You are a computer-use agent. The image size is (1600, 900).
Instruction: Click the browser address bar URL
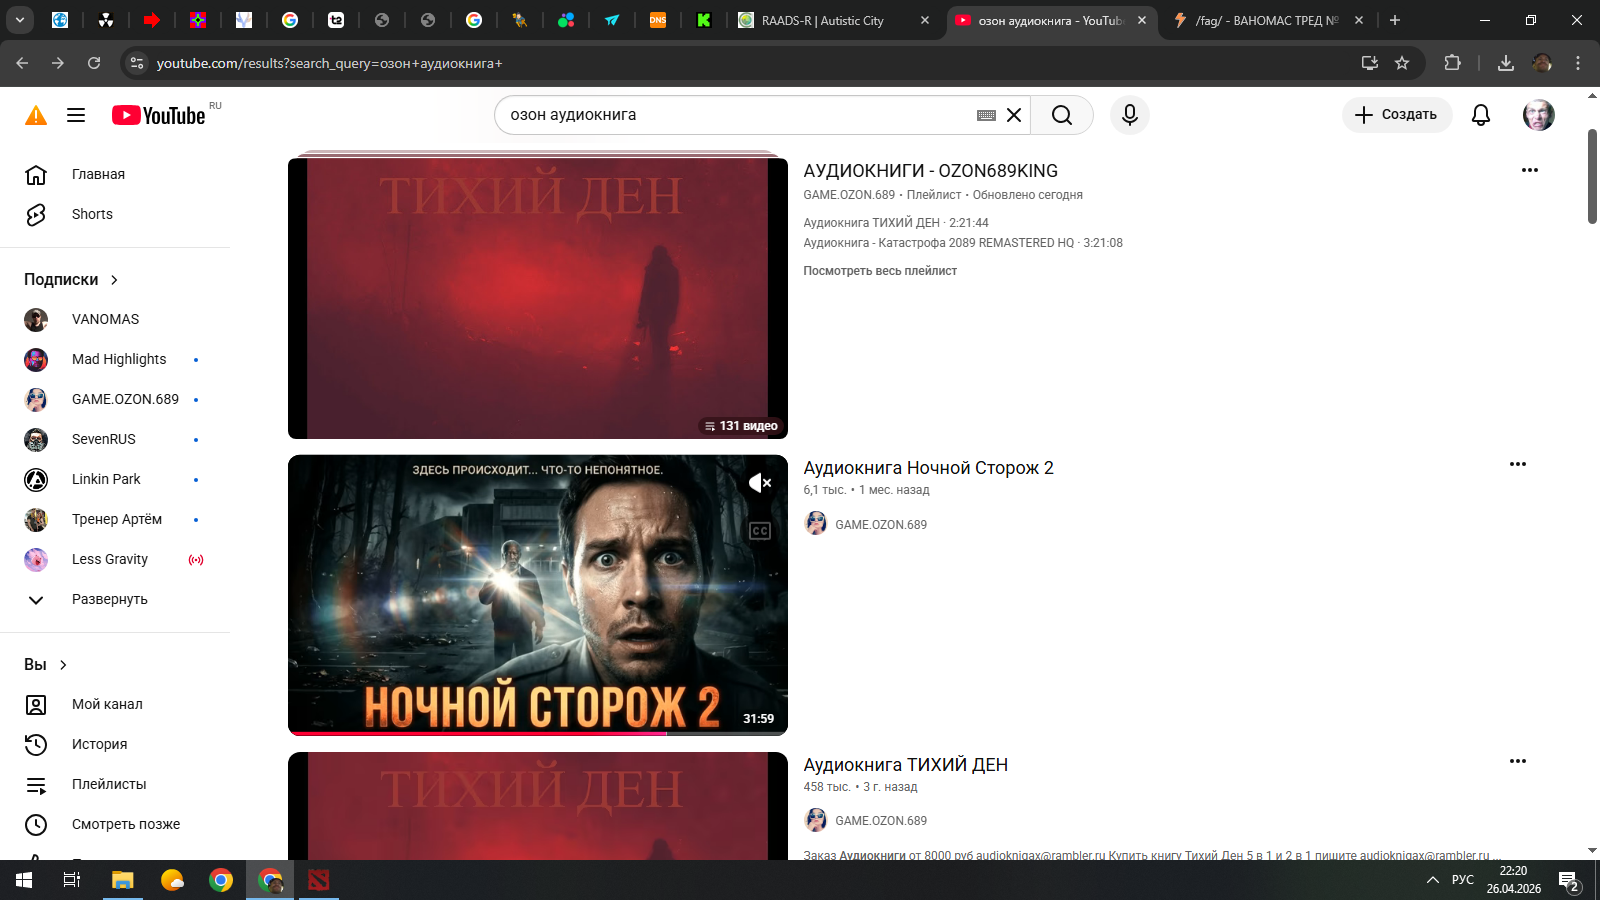(330, 63)
